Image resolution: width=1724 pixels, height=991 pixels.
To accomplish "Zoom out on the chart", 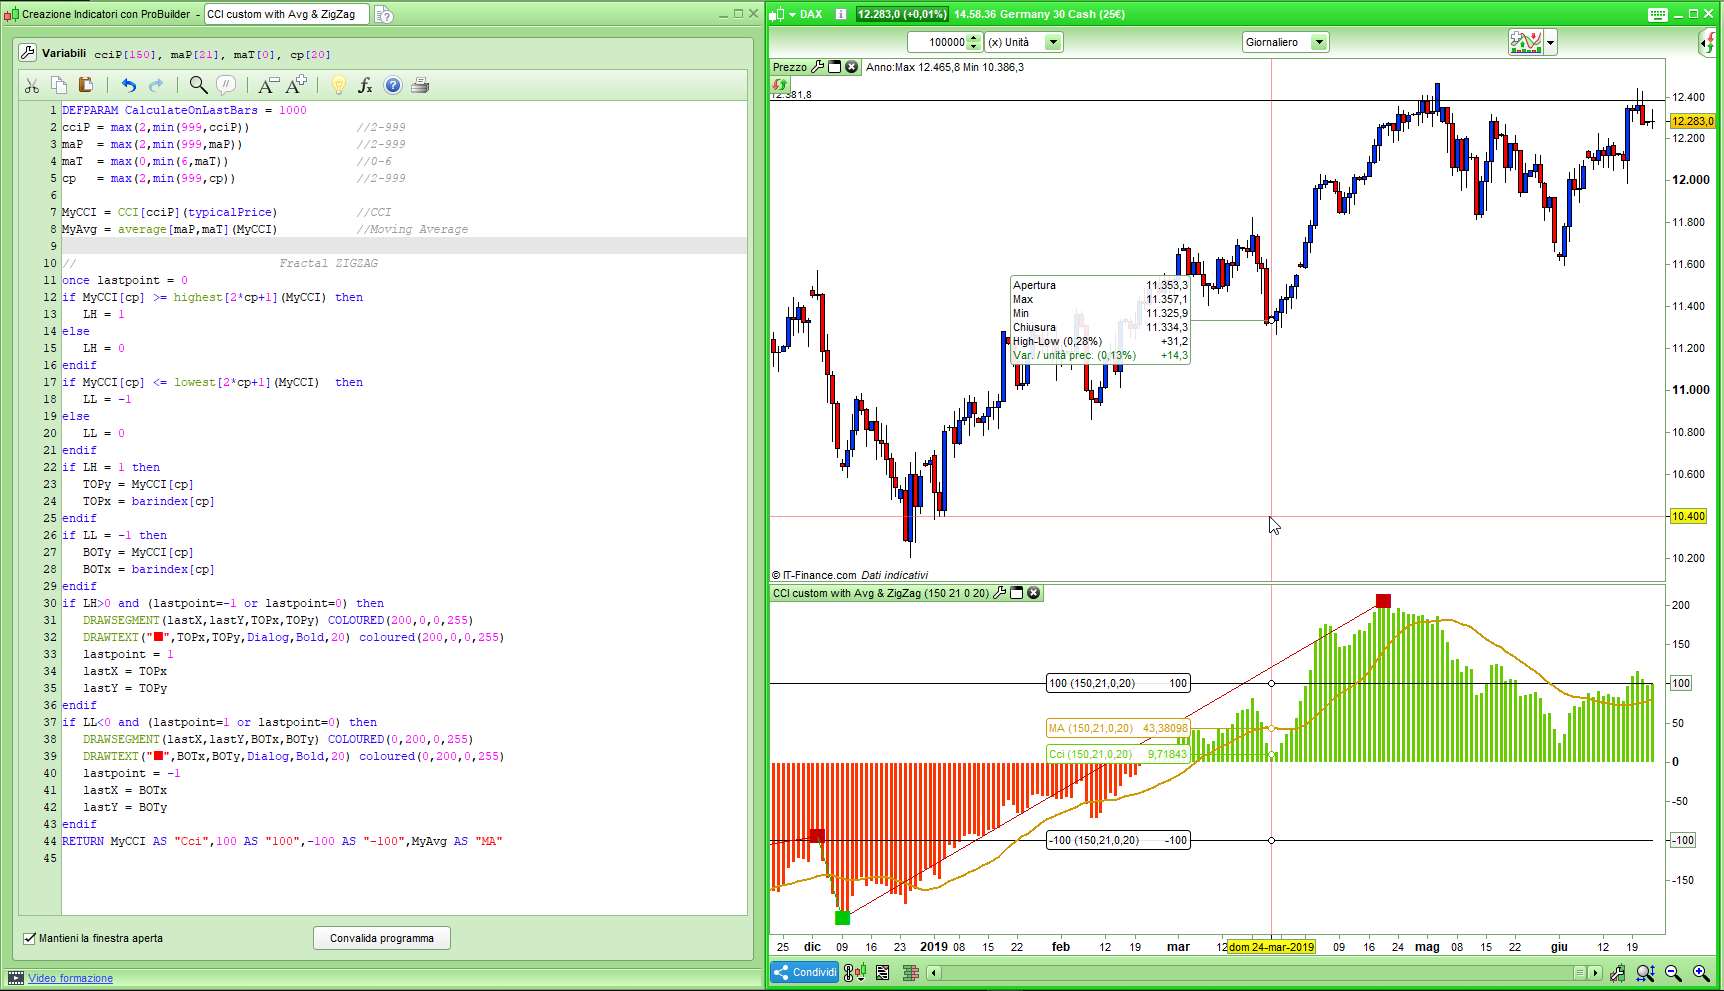I will tap(1673, 972).
